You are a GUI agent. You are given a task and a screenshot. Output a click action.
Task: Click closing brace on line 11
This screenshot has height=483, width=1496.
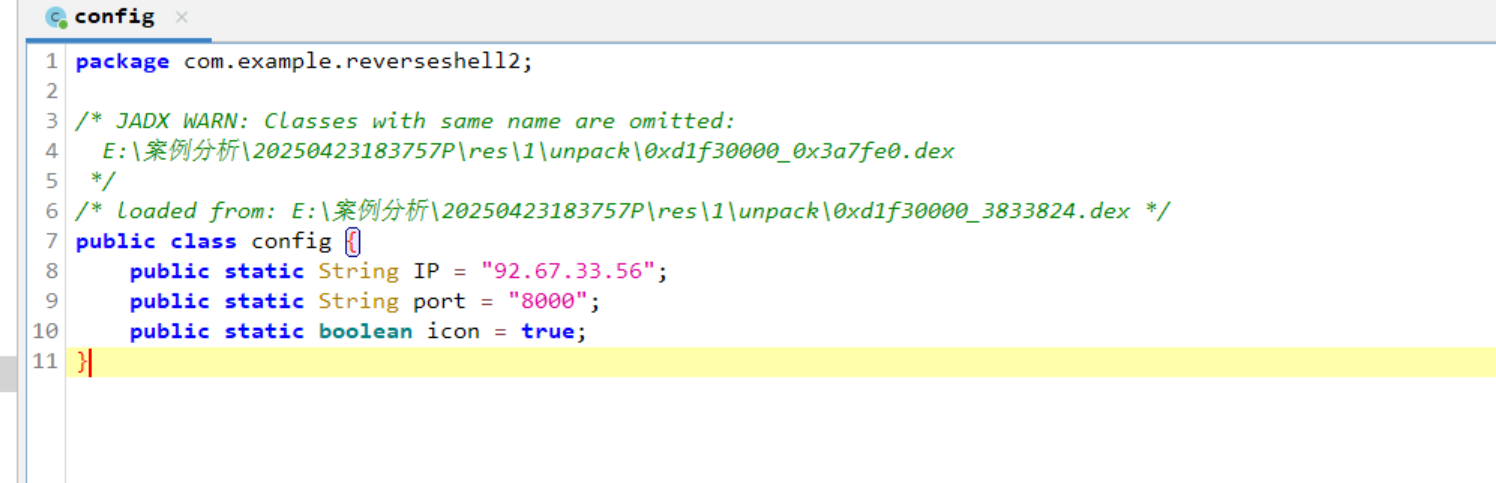click(82, 361)
